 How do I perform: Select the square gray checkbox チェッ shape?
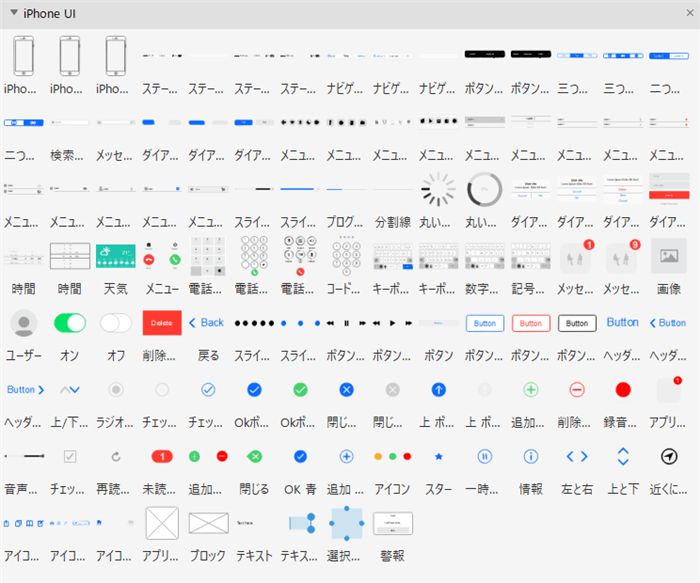[x=70, y=456]
